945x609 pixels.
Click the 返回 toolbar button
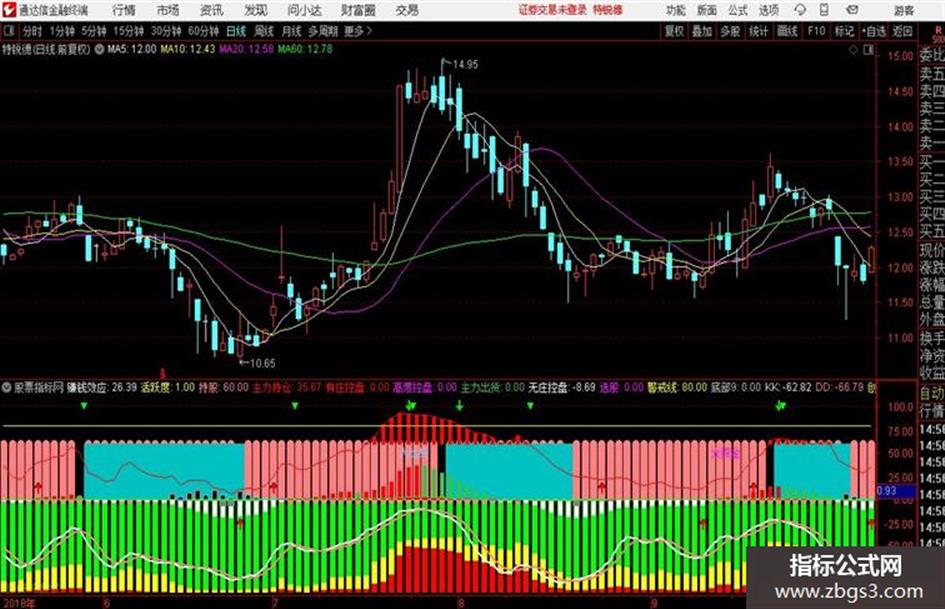pos(902,31)
